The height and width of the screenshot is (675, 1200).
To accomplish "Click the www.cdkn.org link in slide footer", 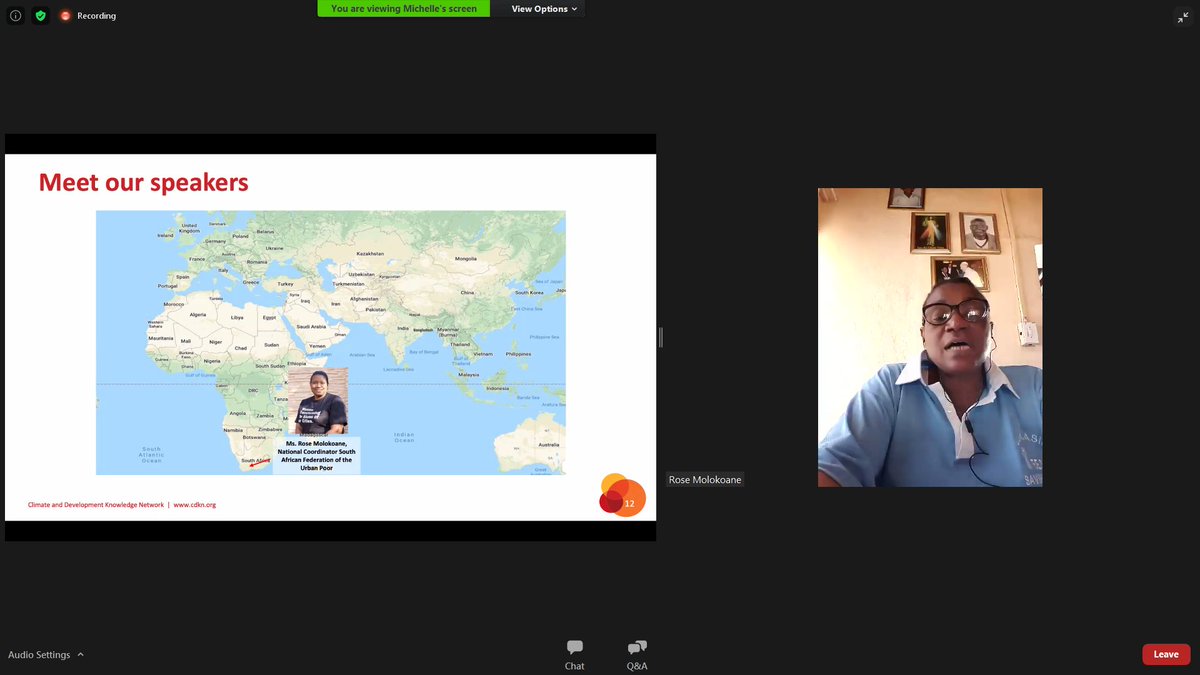I will 195,505.
